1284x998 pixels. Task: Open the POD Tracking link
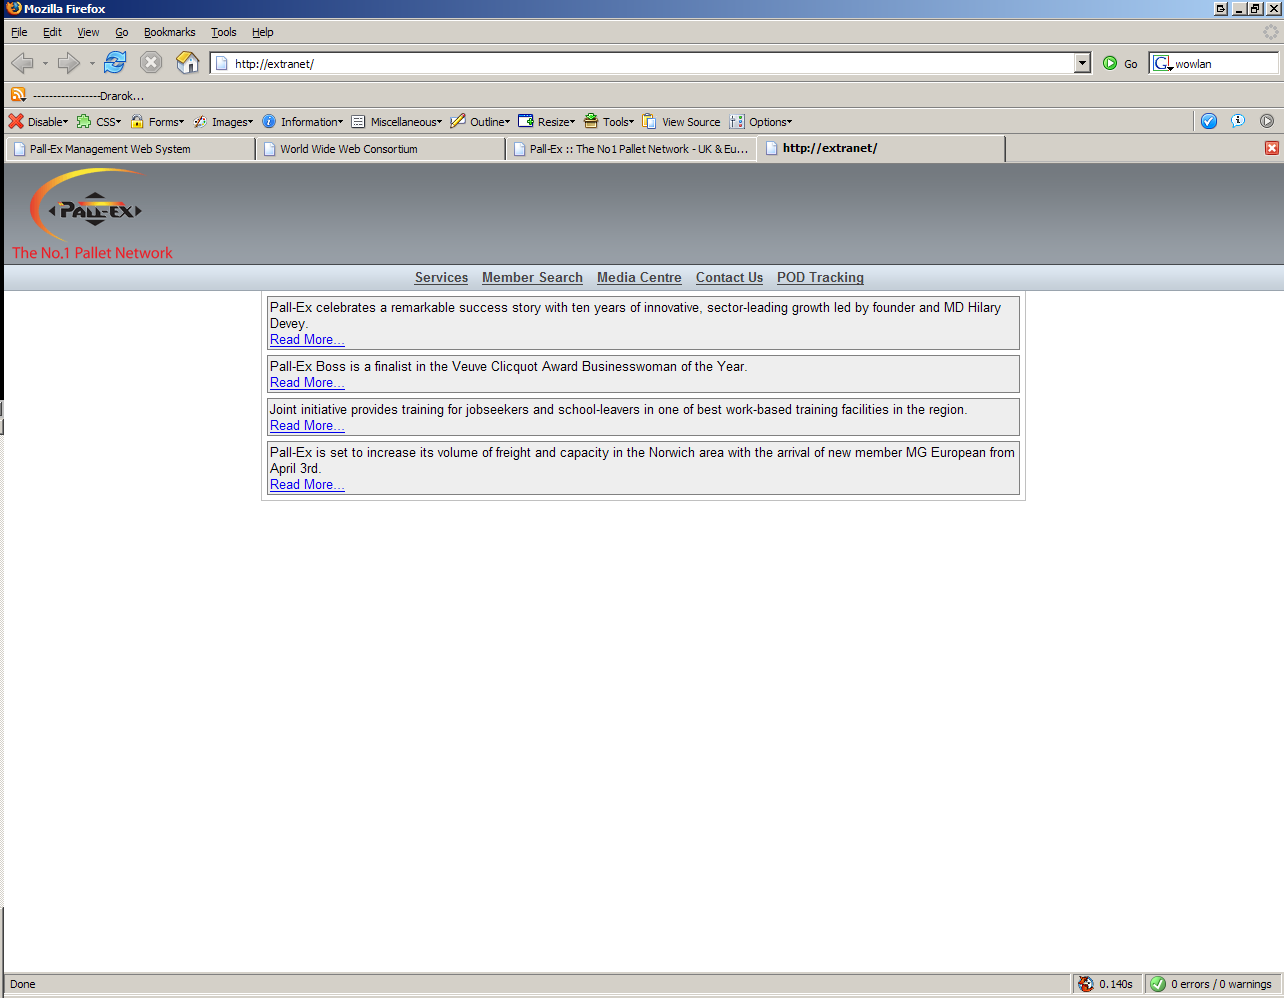point(820,278)
